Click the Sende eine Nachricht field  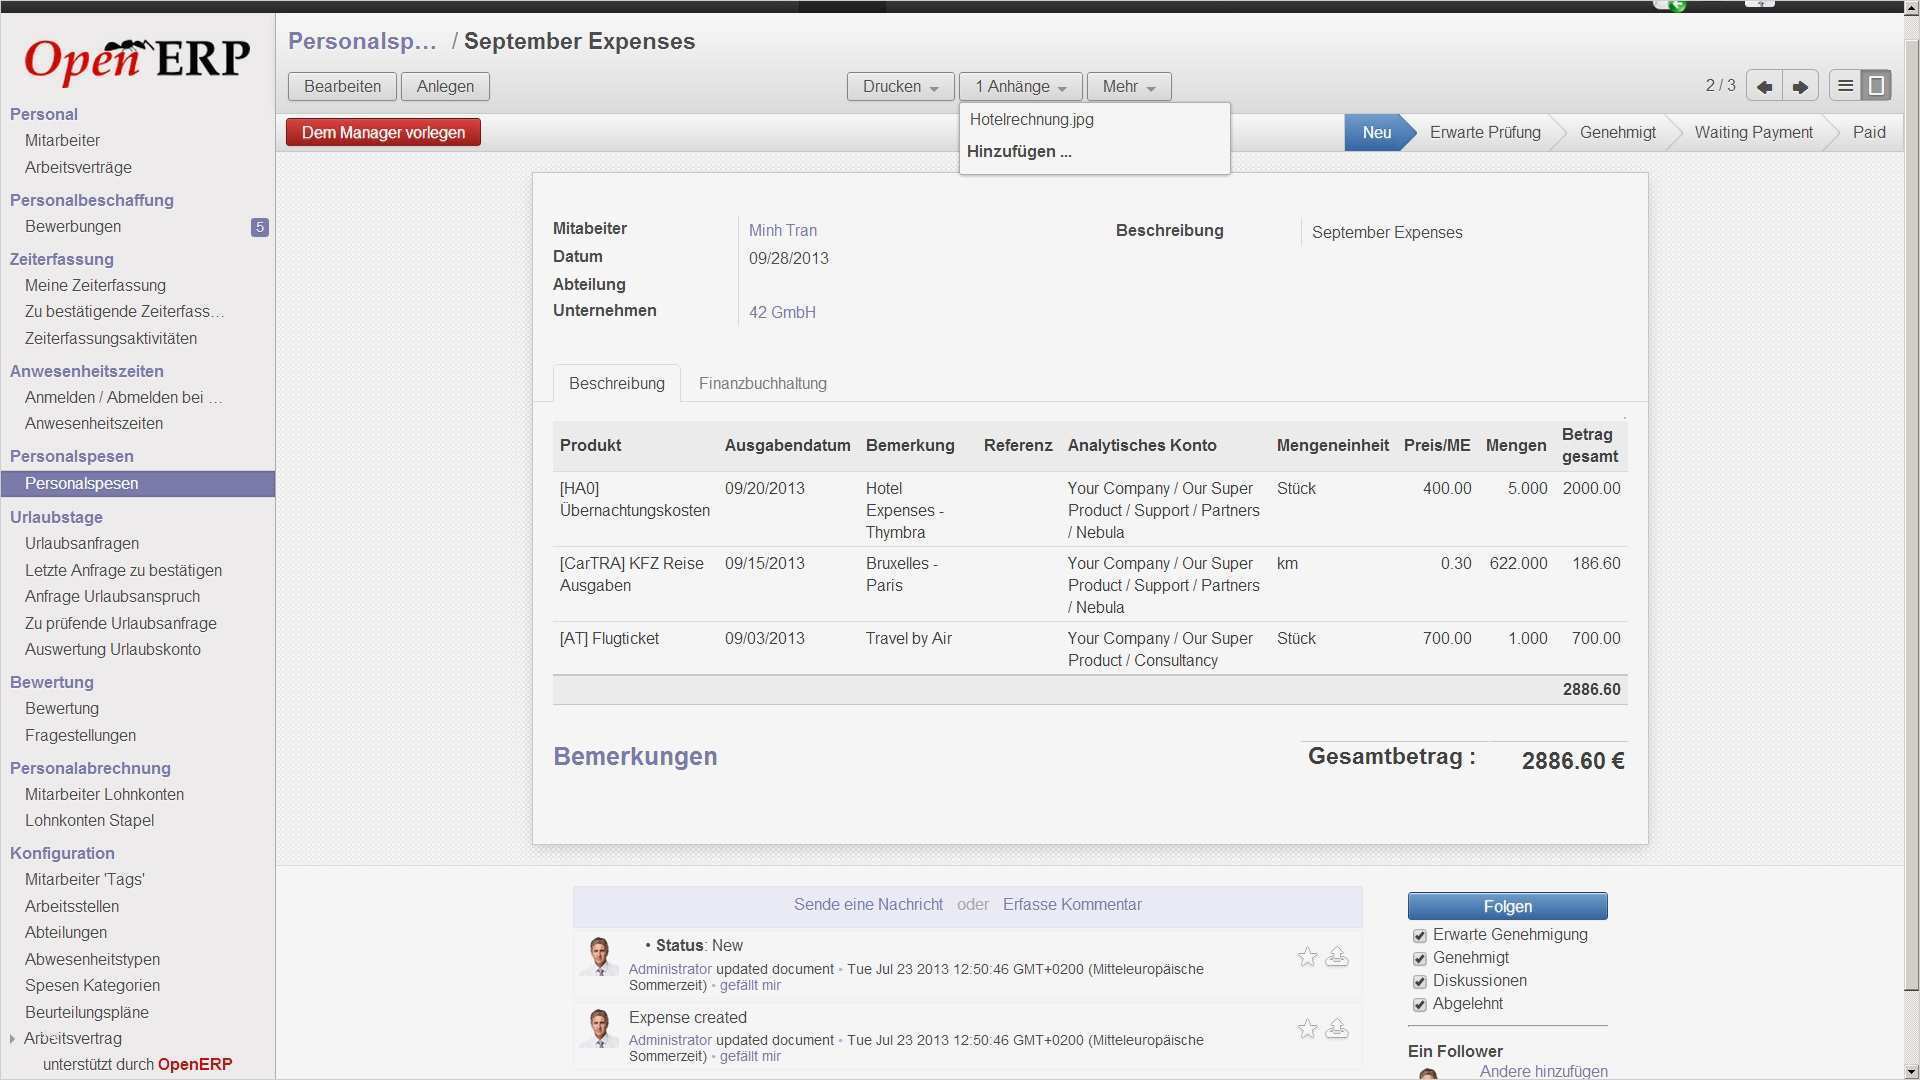click(868, 904)
